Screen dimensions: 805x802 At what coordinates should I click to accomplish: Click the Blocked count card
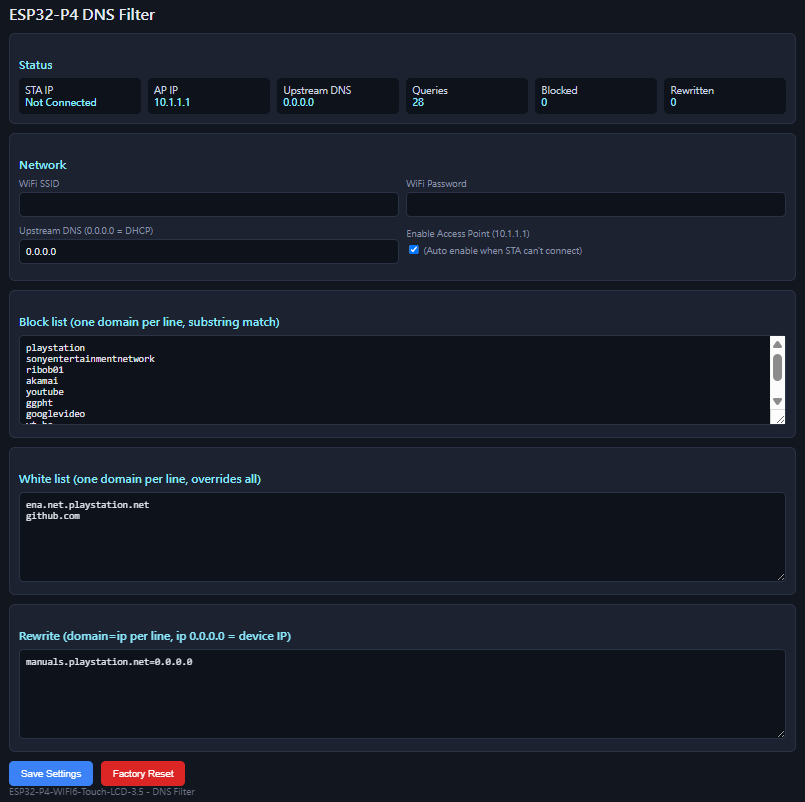tap(596, 96)
